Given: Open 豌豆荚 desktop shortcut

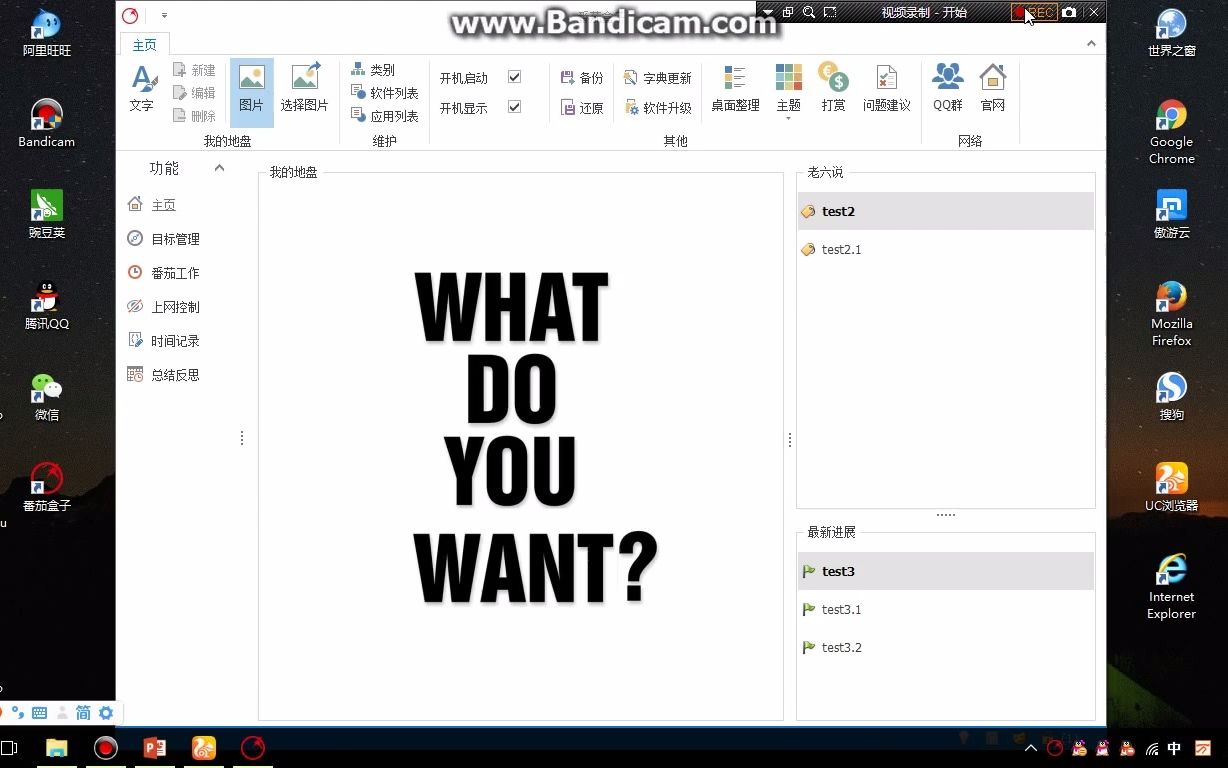Looking at the screenshot, I should click(46, 214).
